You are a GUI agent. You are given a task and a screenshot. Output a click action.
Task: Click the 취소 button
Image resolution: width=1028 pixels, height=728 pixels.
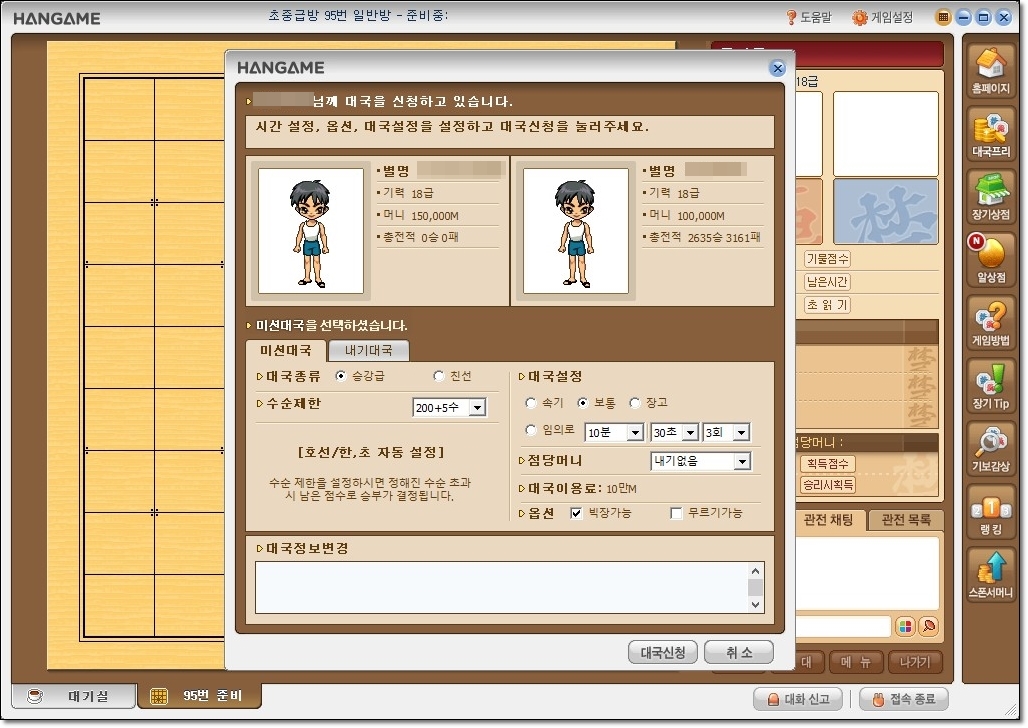pos(739,653)
